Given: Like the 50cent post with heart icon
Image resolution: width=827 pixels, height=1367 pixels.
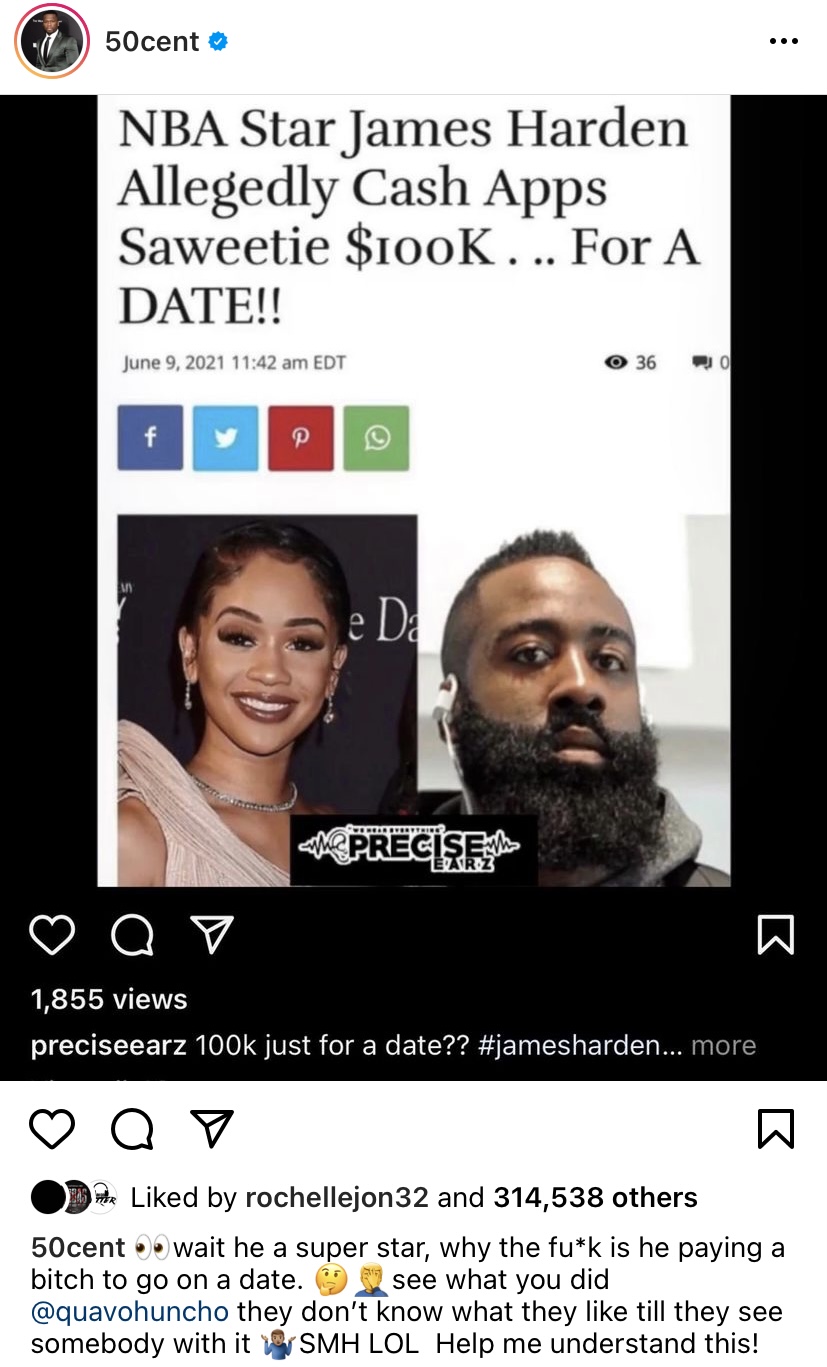Looking at the screenshot, I should click(52, 1129).
